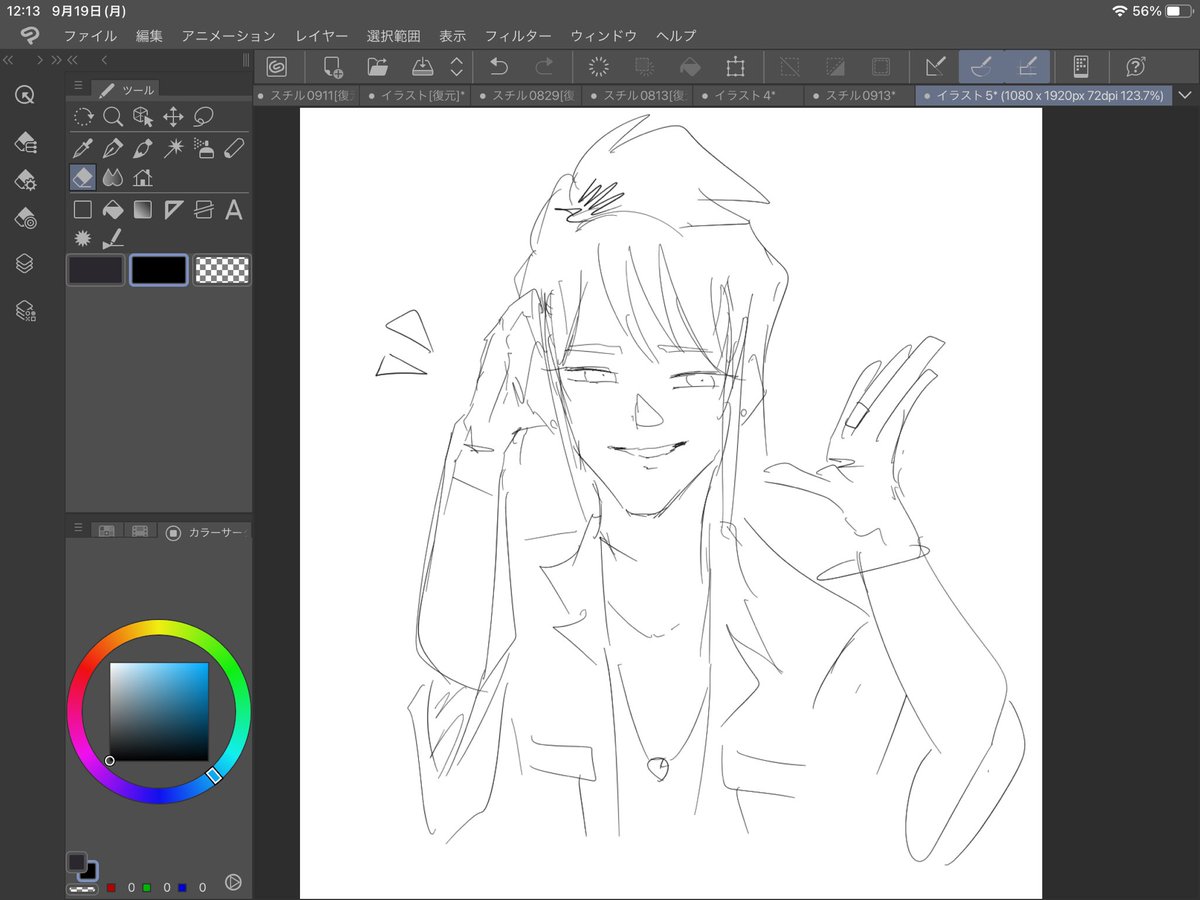Select the Ruler triangle tool
This screenshot has width=1200, height=900.
pyautogui.click(x=173, y=210)
